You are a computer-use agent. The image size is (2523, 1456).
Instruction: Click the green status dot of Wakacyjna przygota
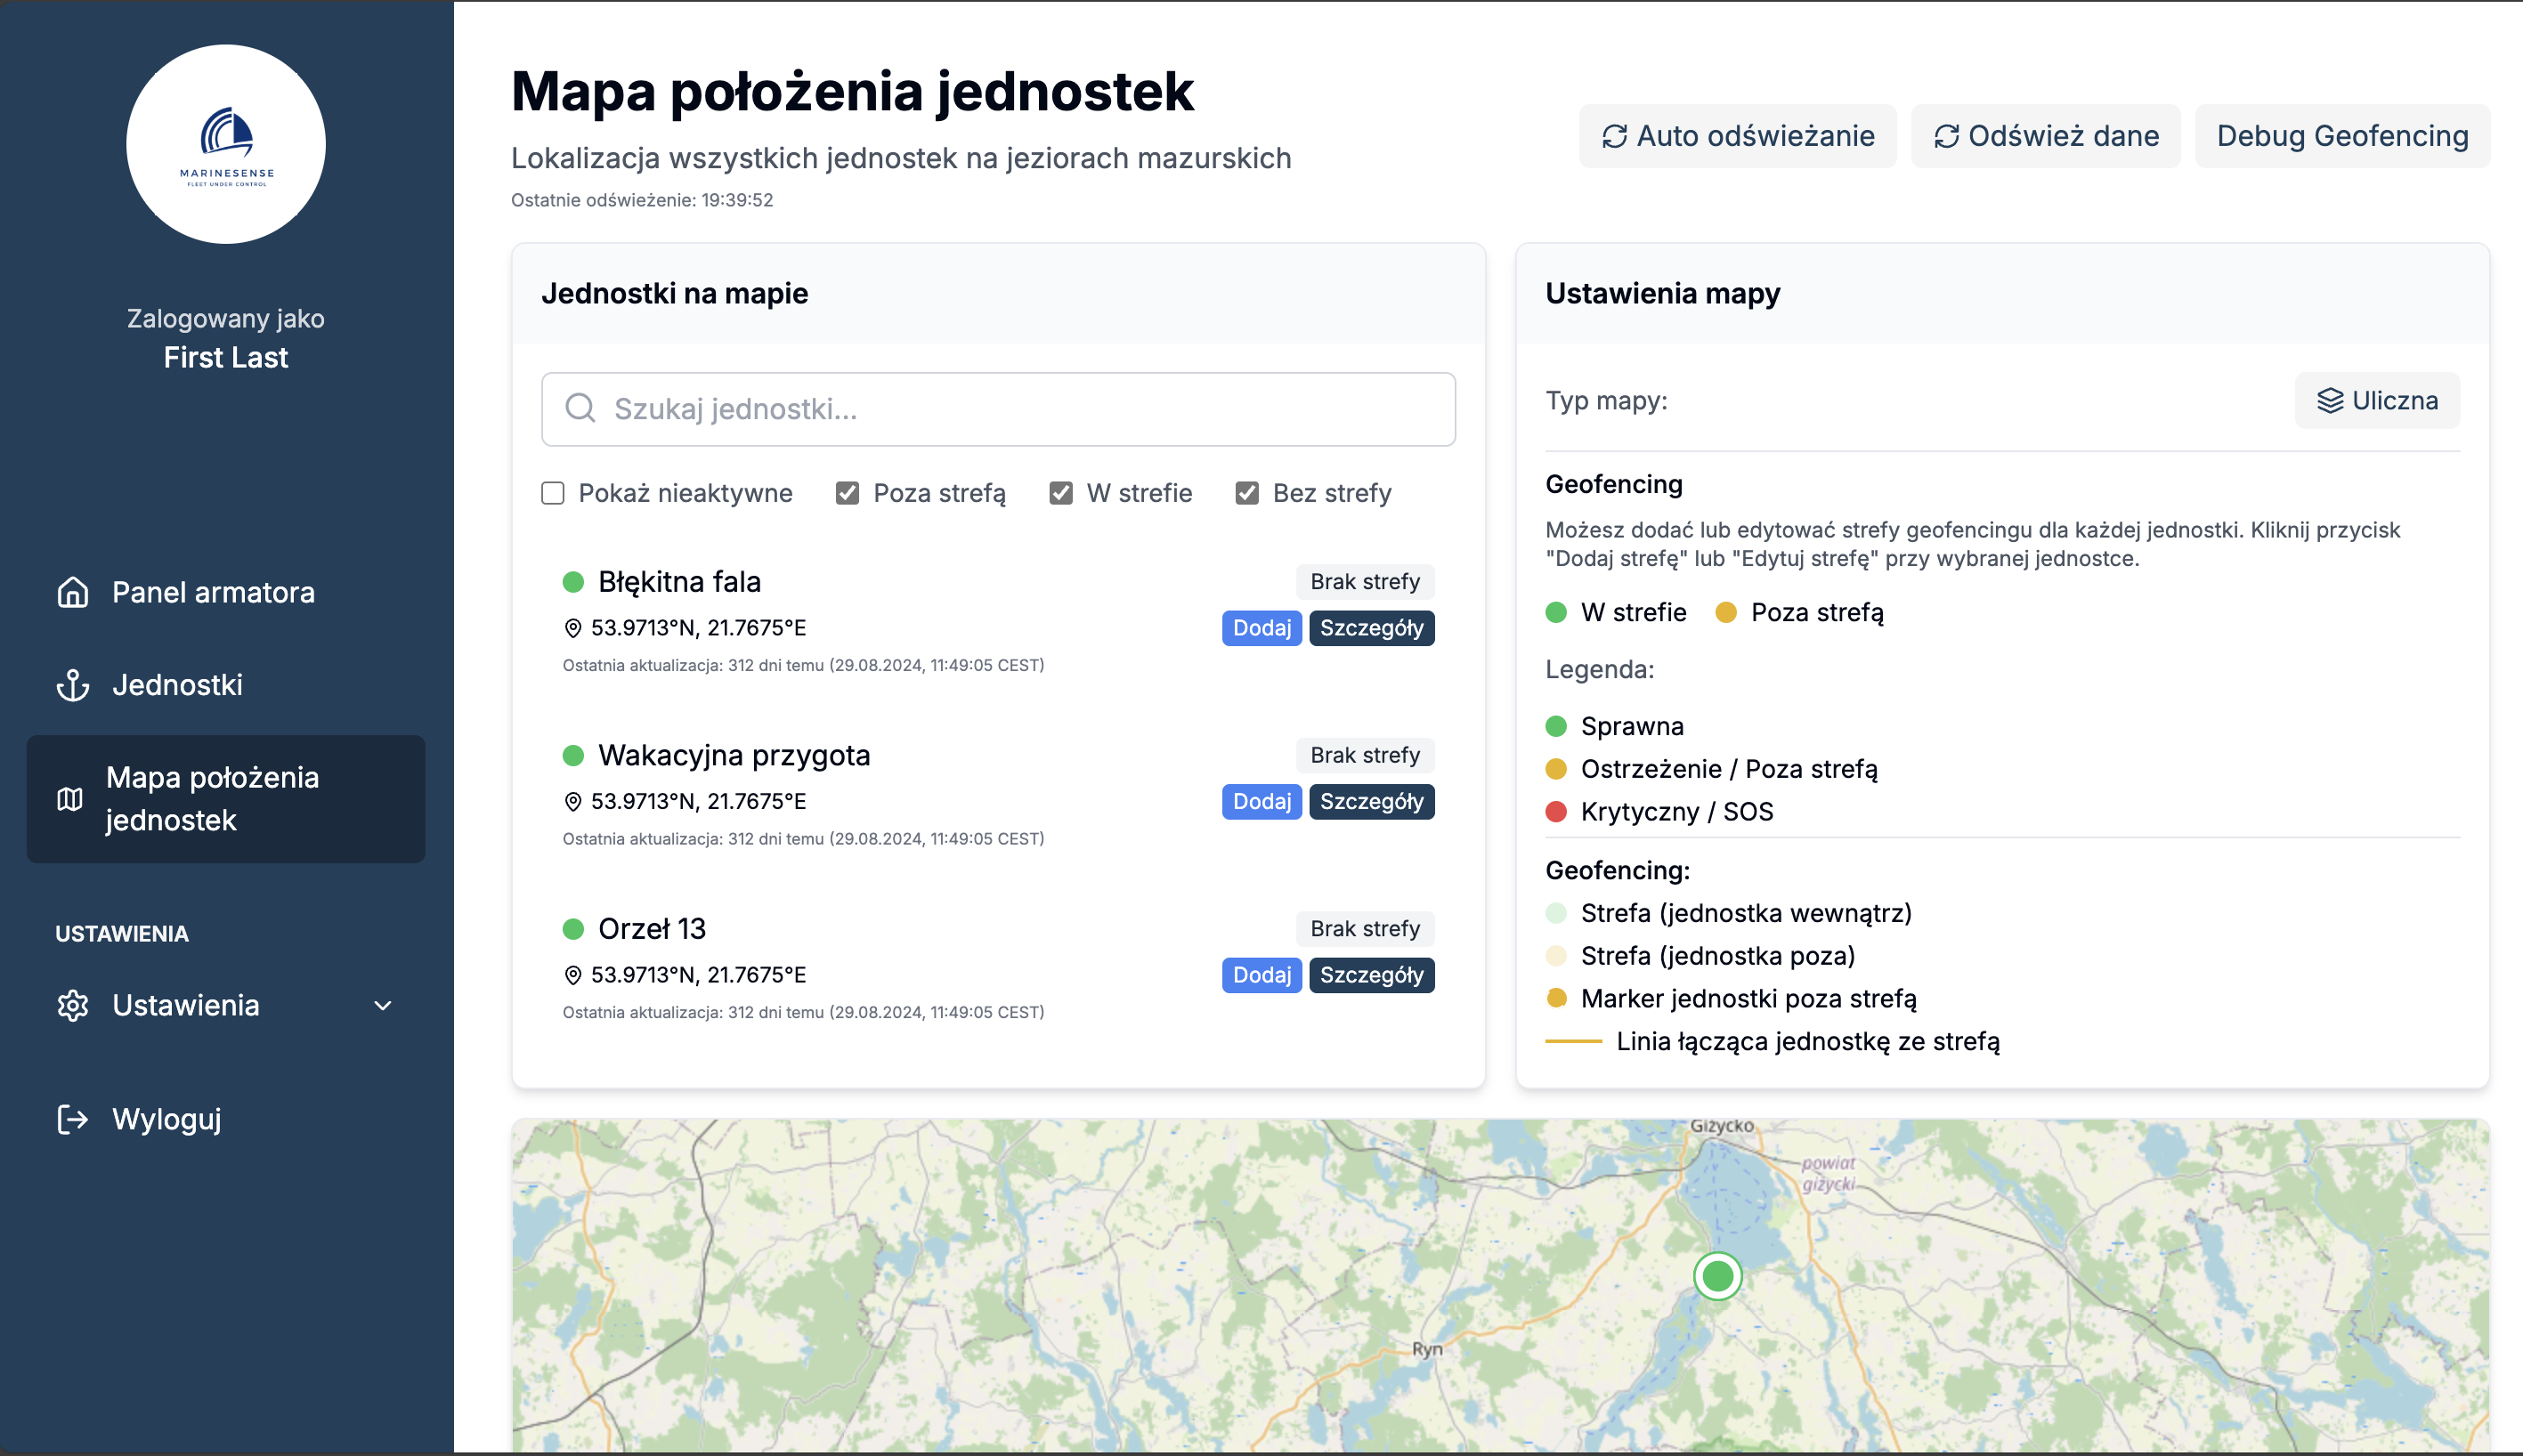coord(573,755)
